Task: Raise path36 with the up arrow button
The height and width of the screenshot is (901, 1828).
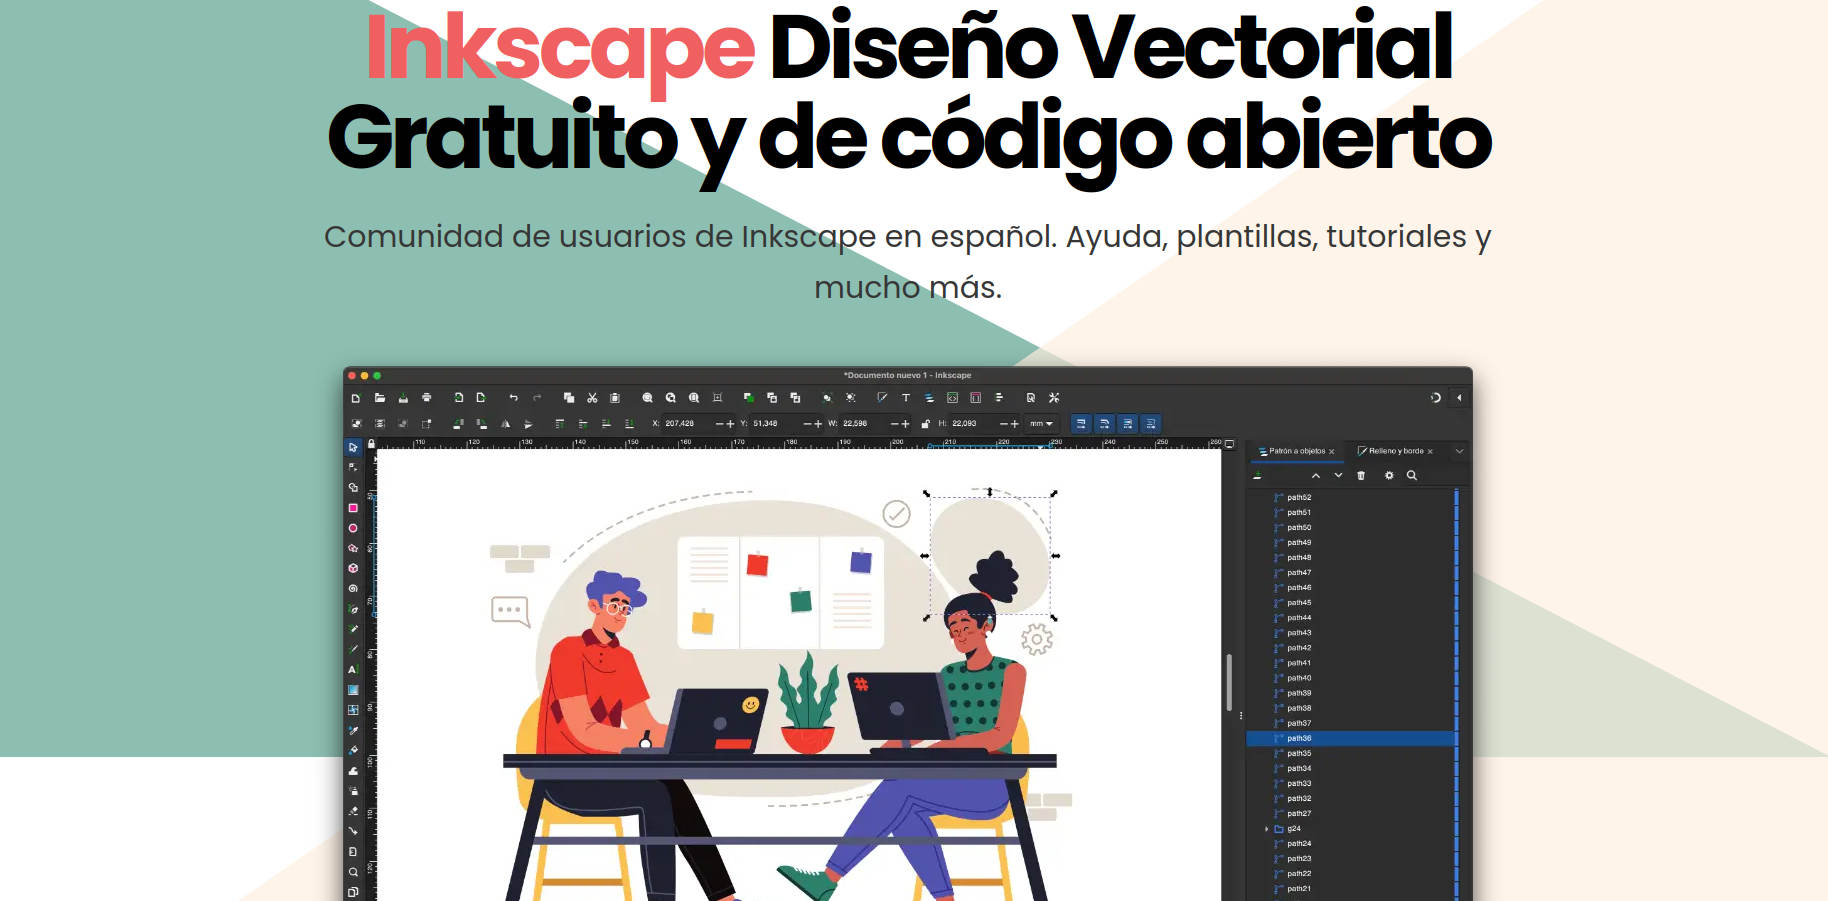Action: tap(1317, 475)
